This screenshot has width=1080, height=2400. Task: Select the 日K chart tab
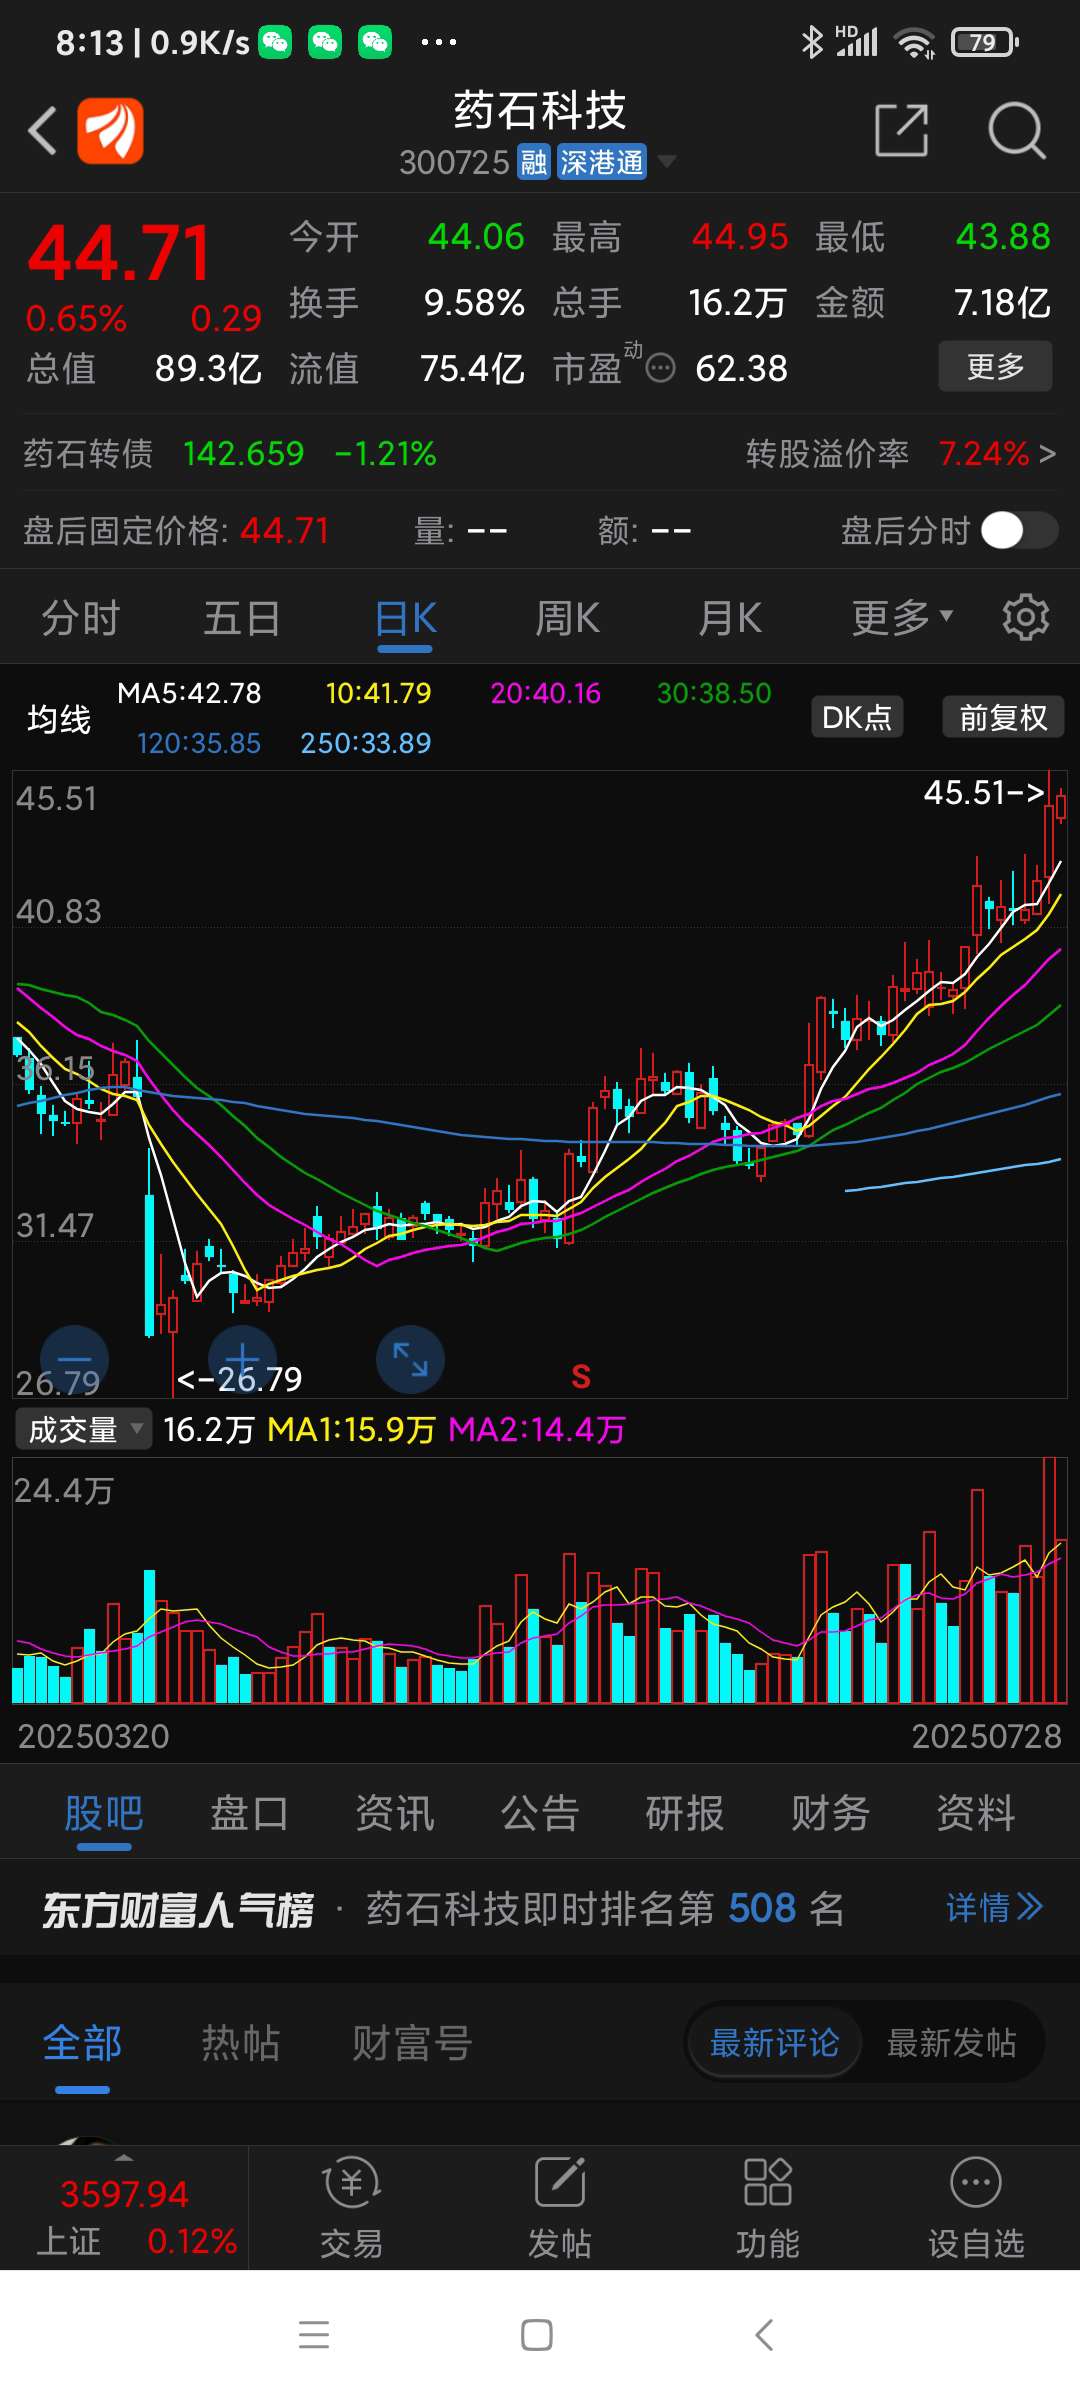tap(405, 618)
